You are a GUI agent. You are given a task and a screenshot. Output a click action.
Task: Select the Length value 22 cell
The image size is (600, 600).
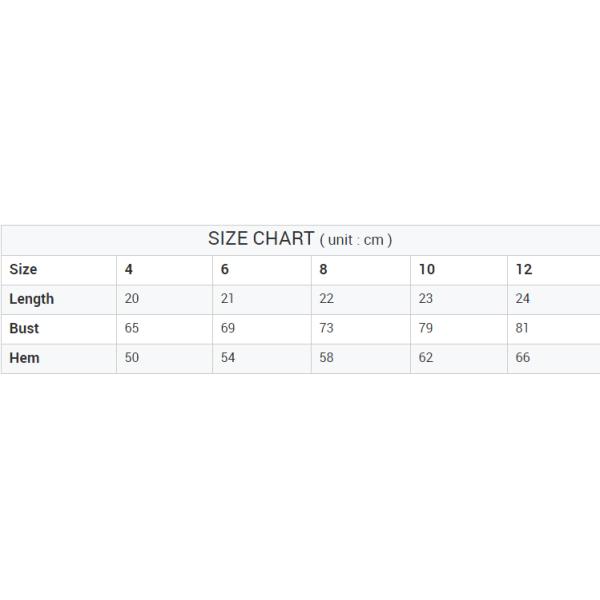[327, 299]
